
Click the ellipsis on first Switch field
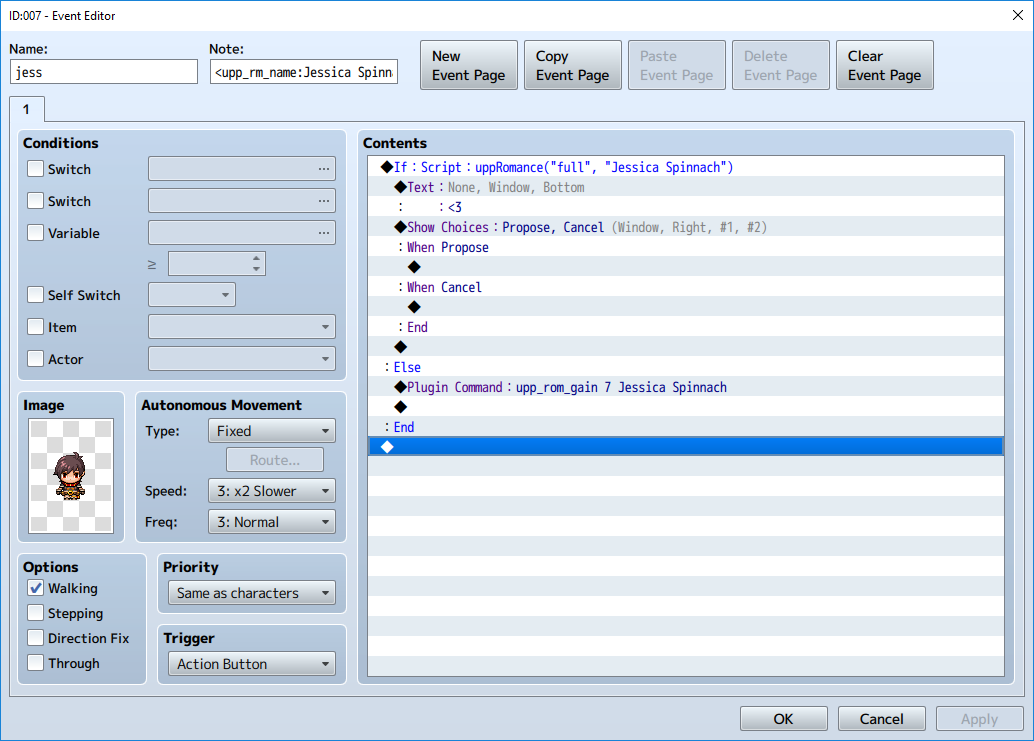(x=323, y=169)
